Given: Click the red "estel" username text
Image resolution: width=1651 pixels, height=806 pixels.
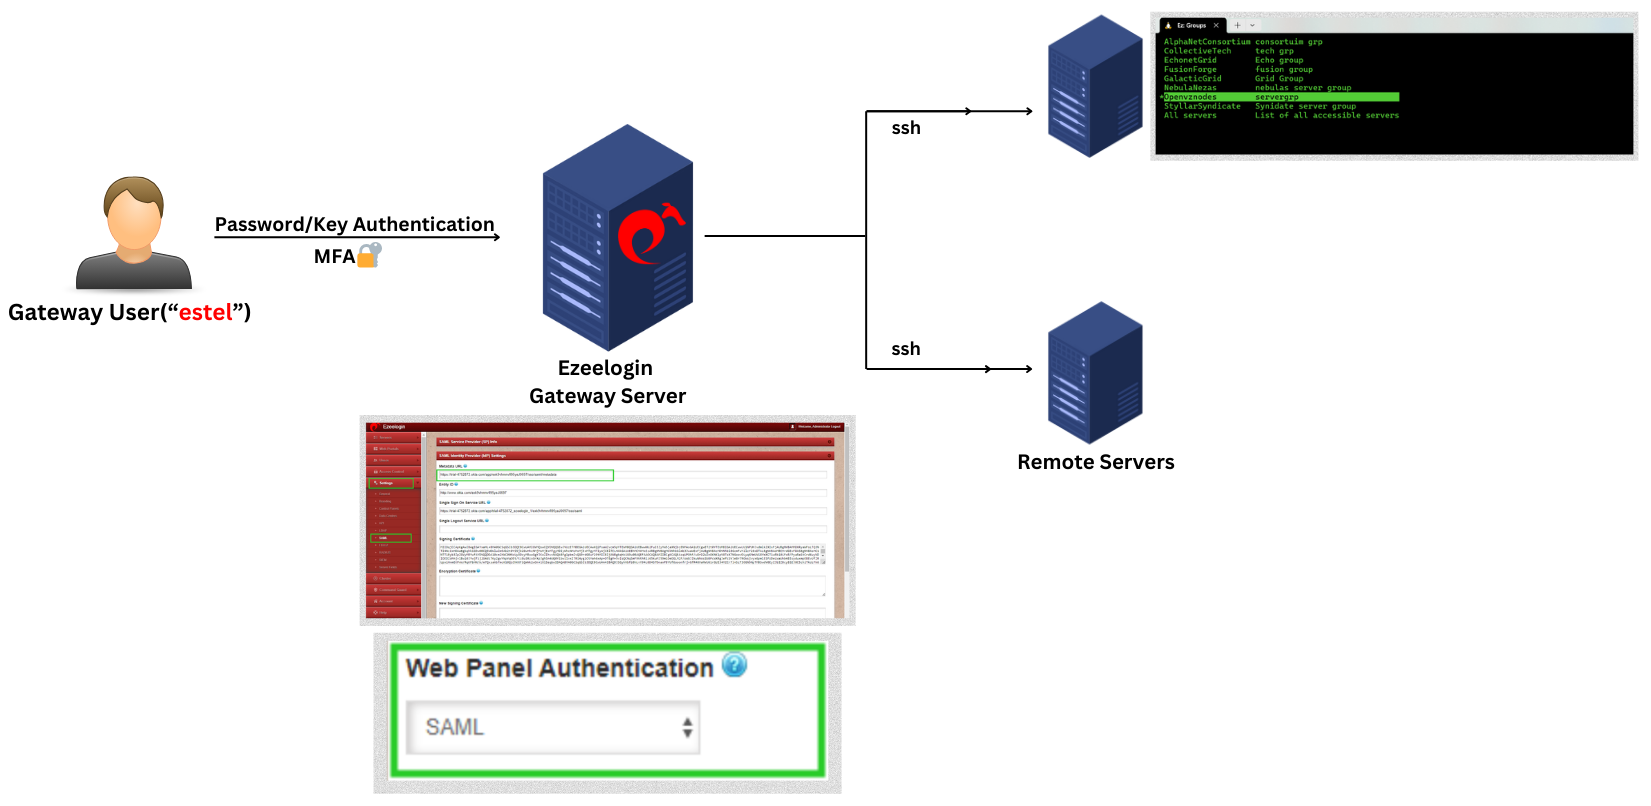Looking at the screenshot, I should (x=206, y=312).
